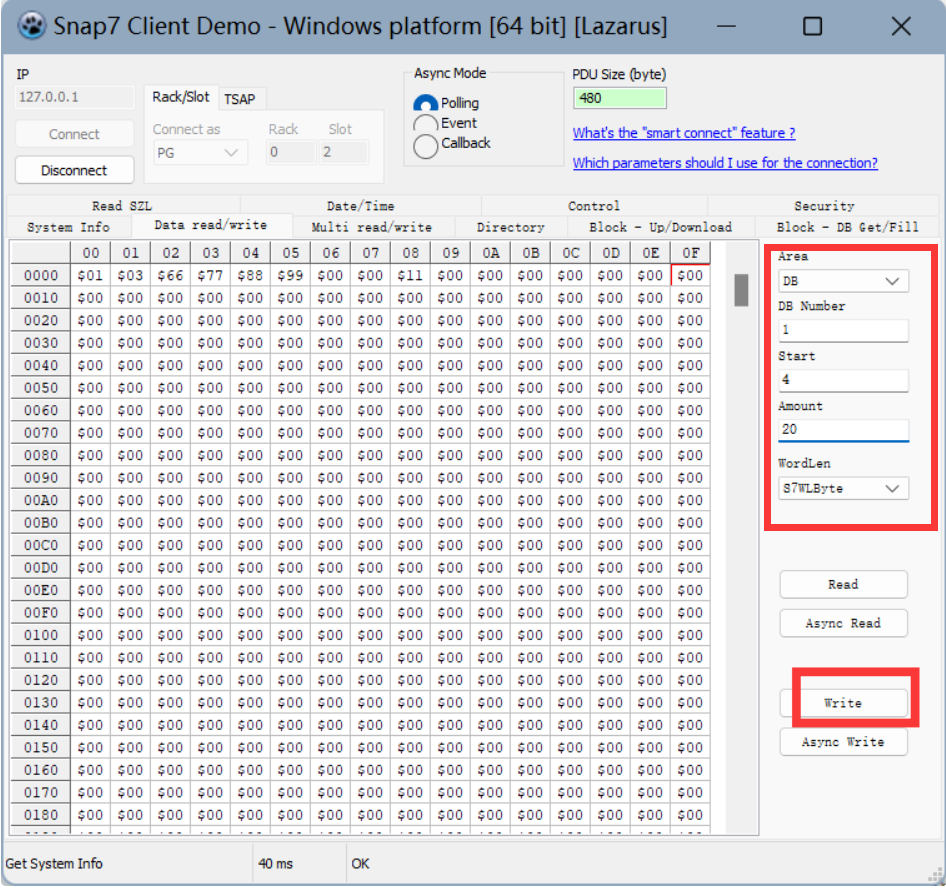Click the Slot number field
Image resolution: width=946 pixels, height=888 pixels.
(x=343, y=152)
